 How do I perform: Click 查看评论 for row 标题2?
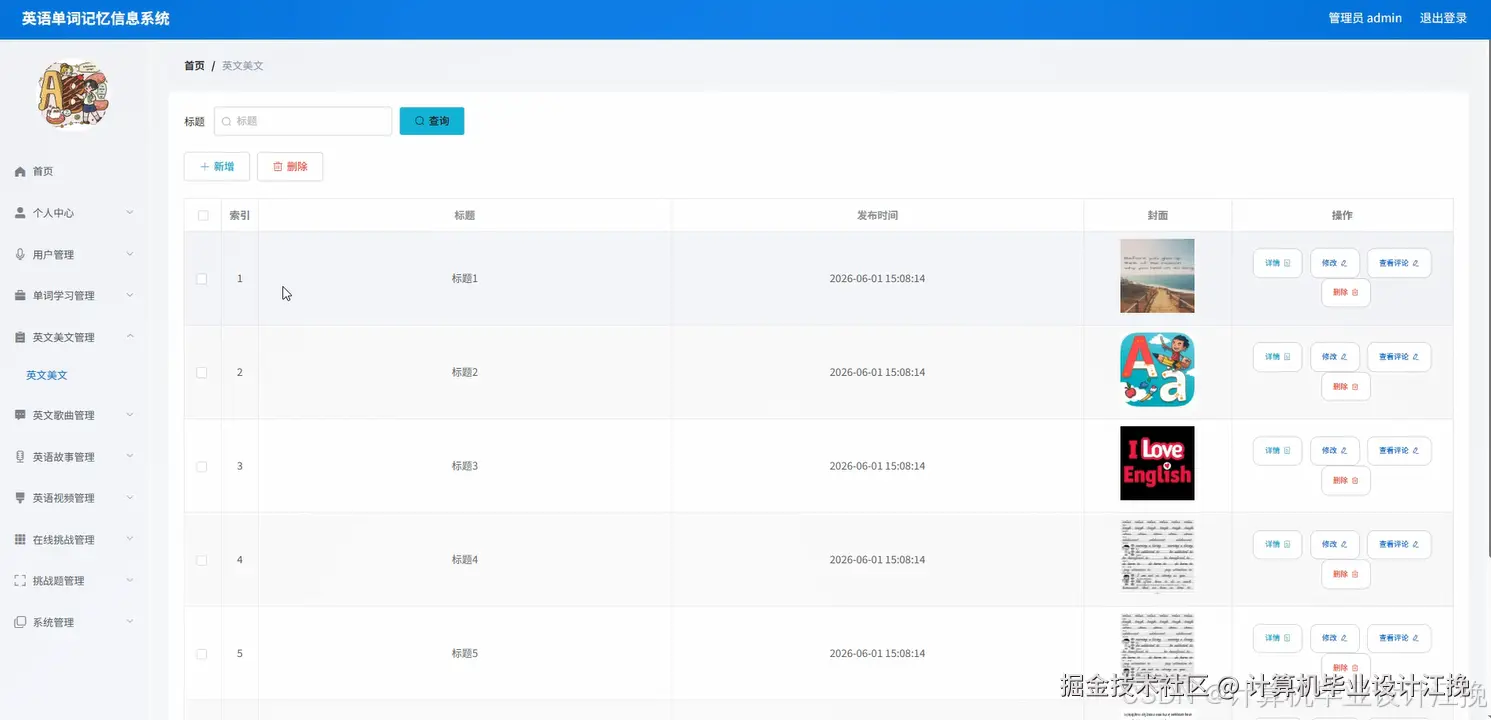pyautogui.click(x=1399, y=357)
